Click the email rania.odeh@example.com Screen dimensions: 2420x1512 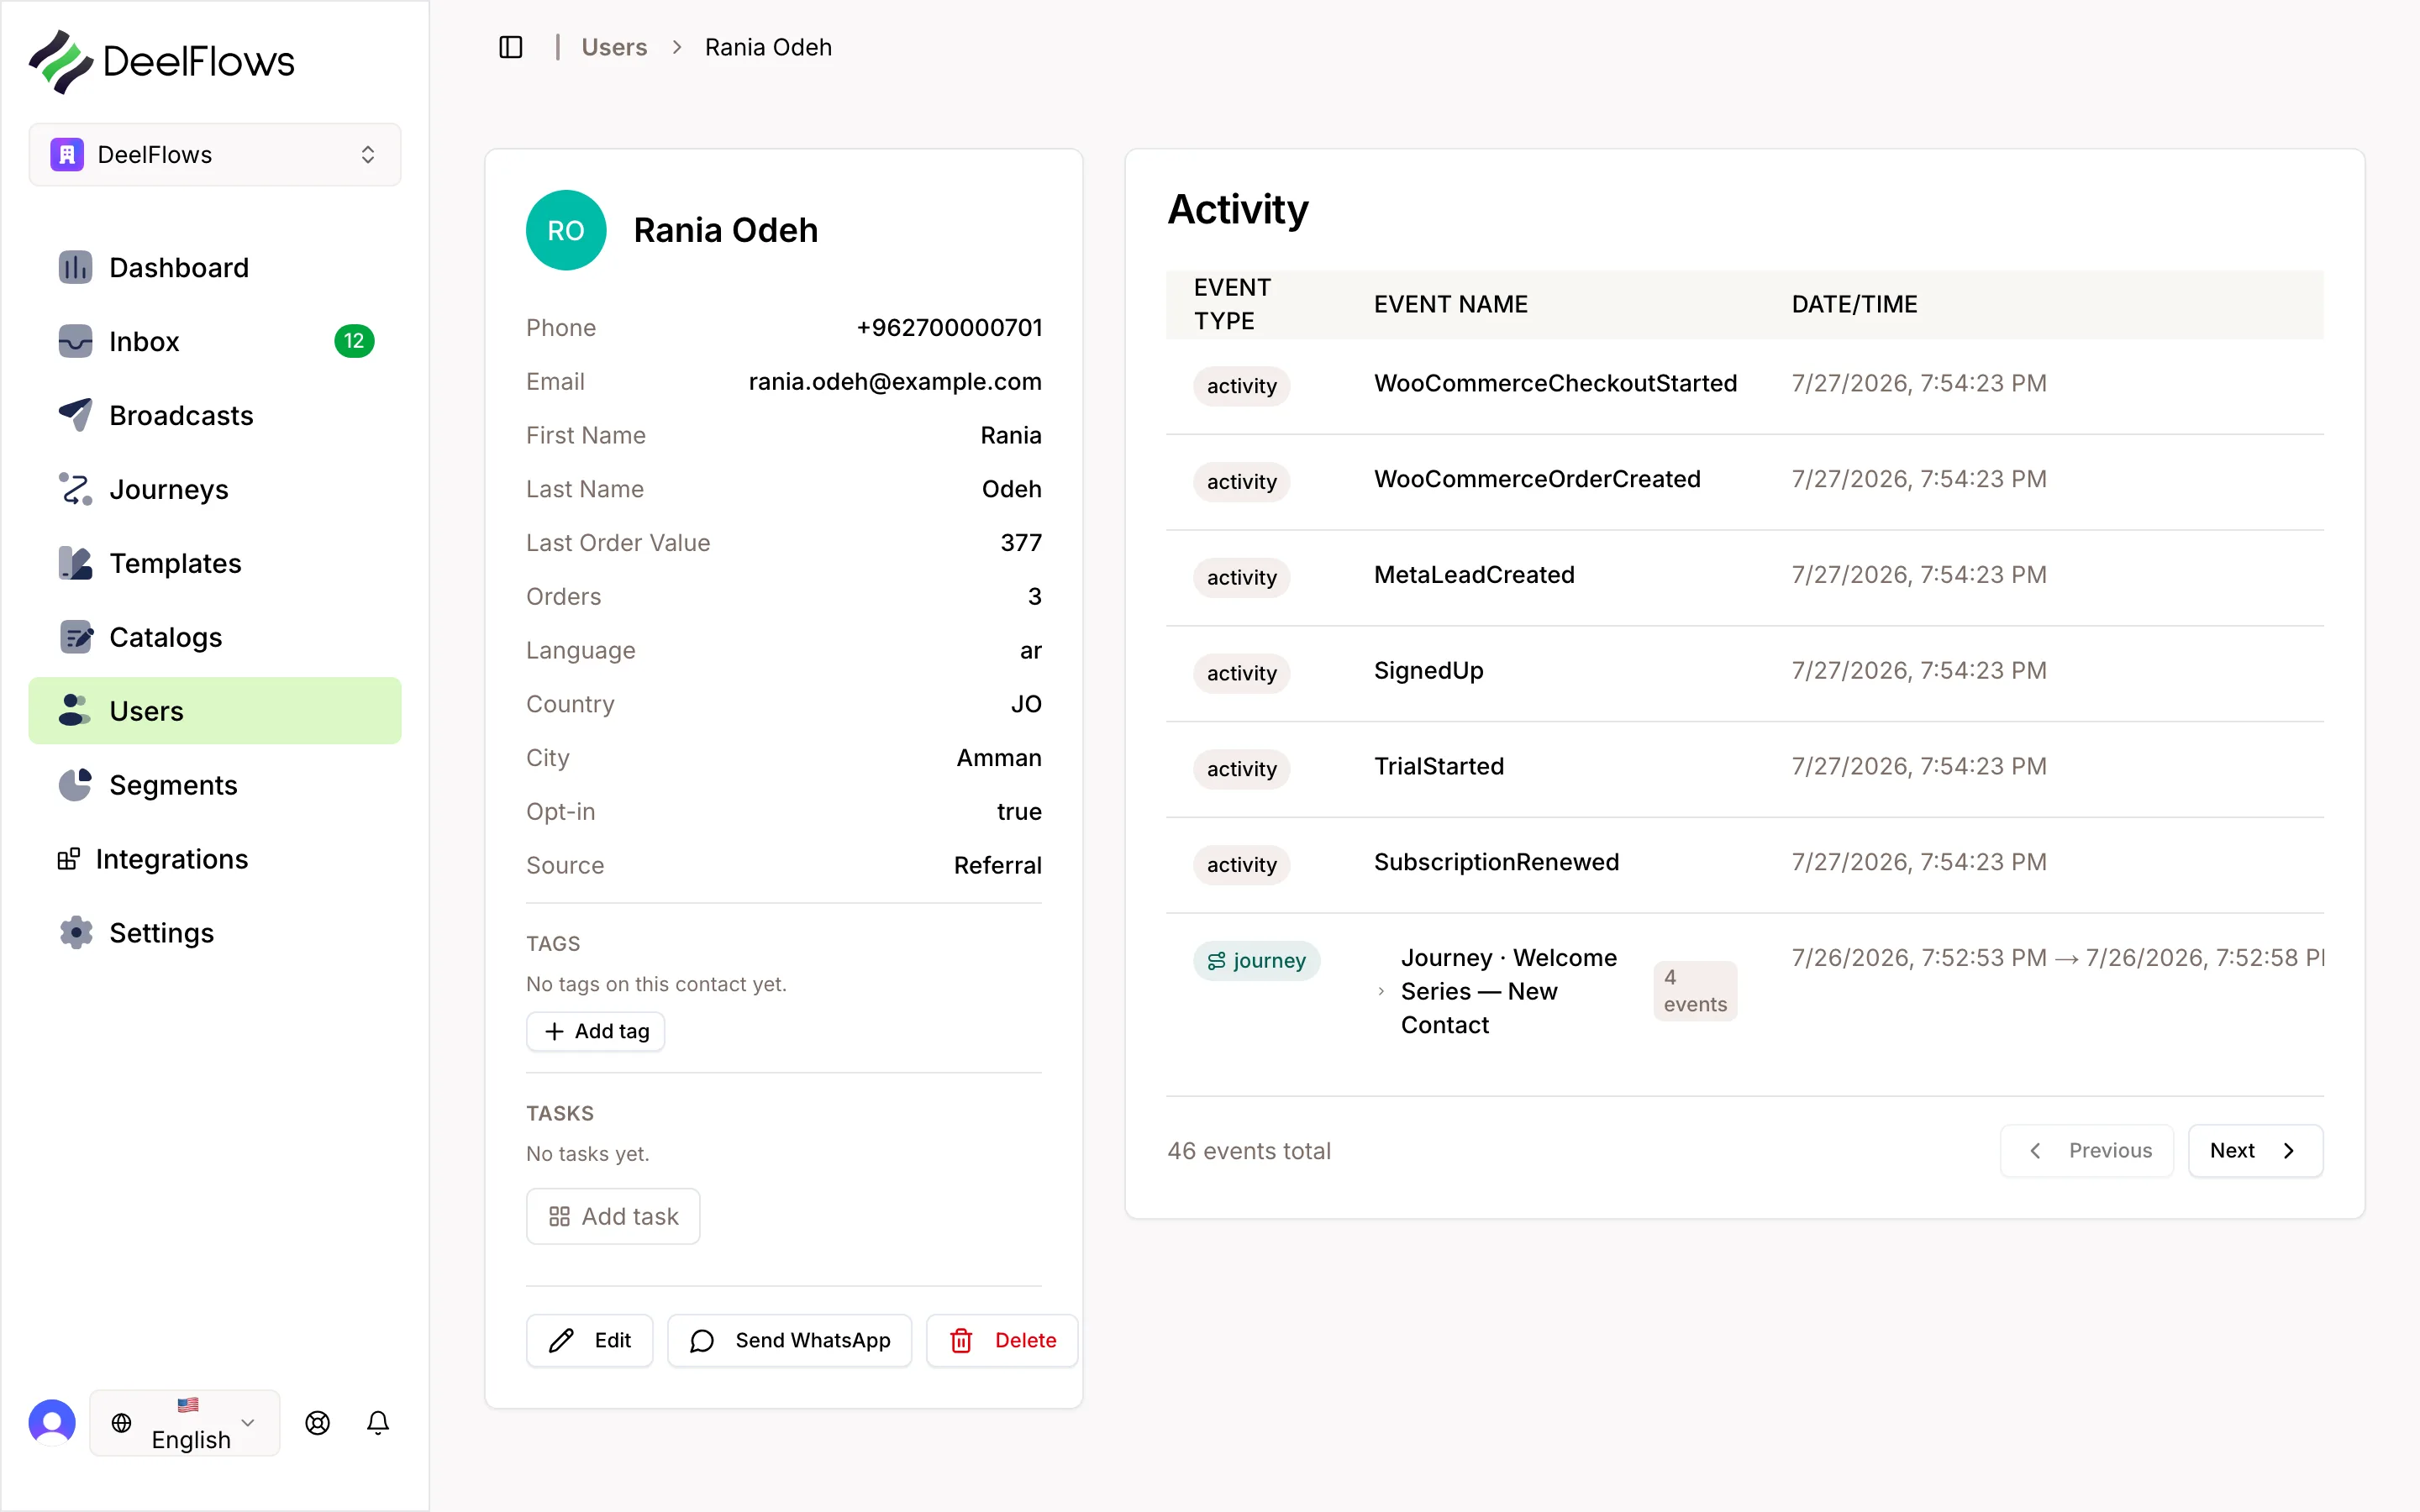pos(895,382)
